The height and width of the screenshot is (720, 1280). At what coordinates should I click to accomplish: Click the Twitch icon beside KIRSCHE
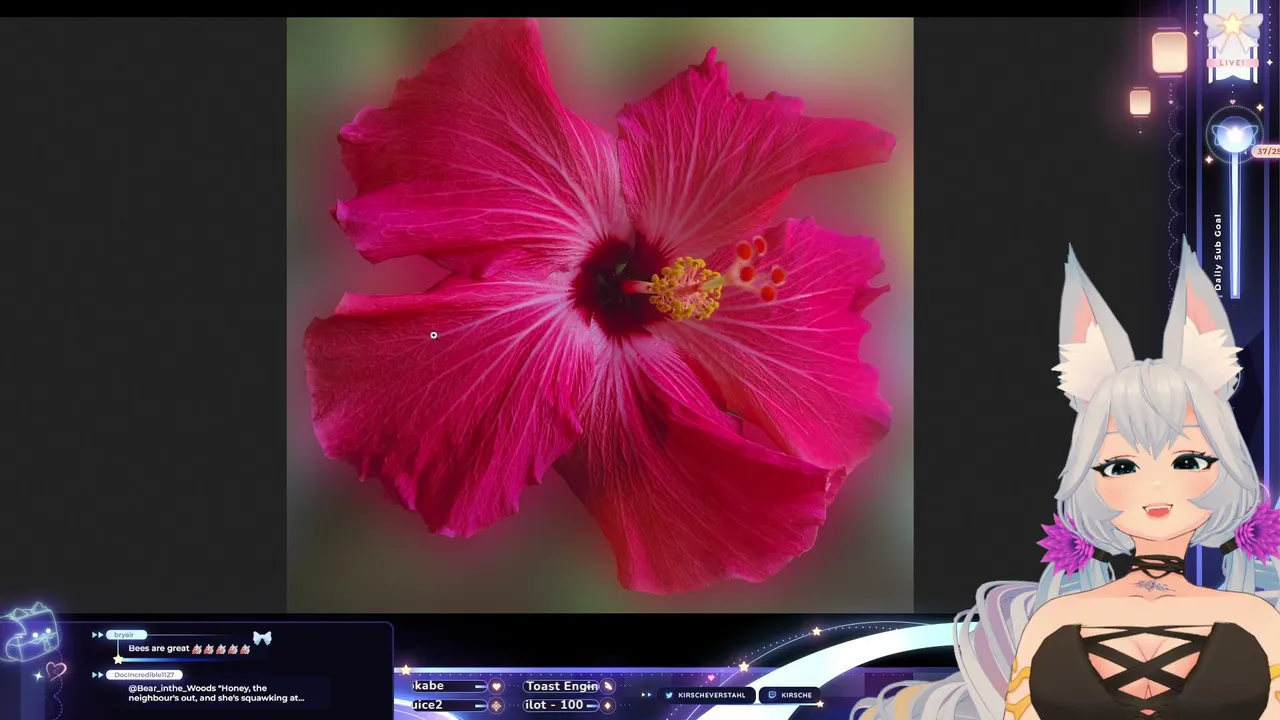[772, 695]
